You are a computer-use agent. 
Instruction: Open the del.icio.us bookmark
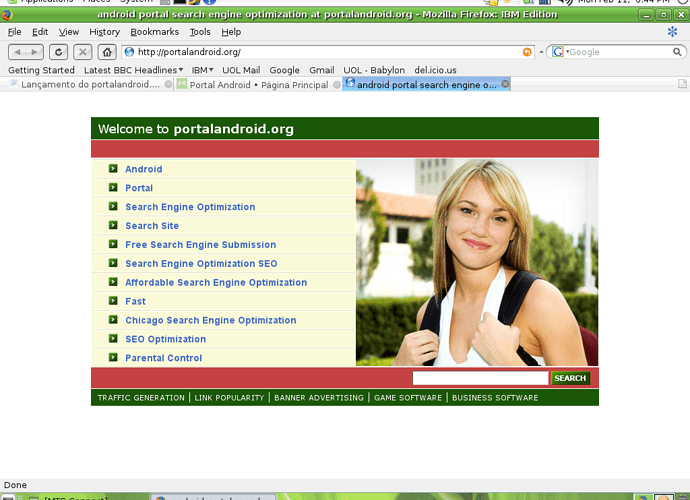coord(435,70)
